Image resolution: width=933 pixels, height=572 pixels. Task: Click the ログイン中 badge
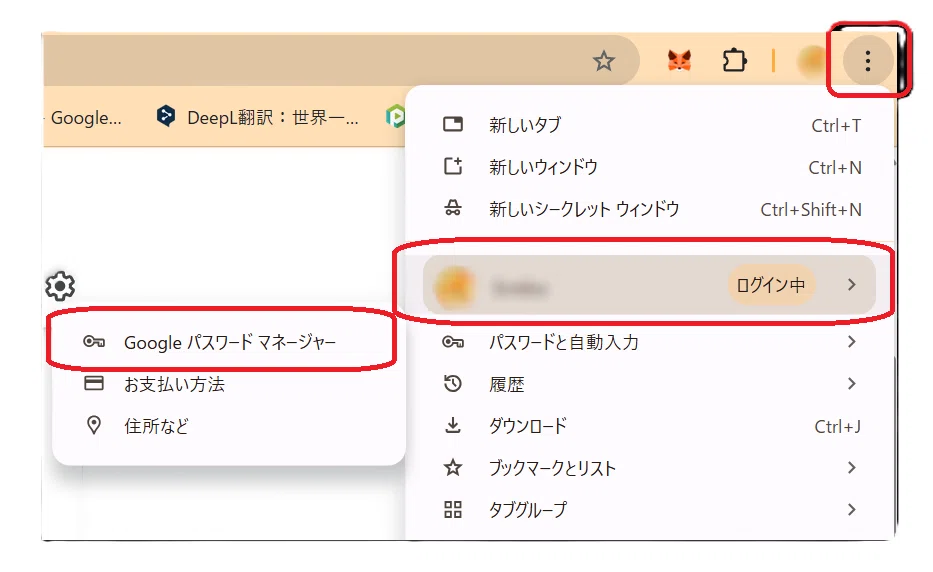771,285
